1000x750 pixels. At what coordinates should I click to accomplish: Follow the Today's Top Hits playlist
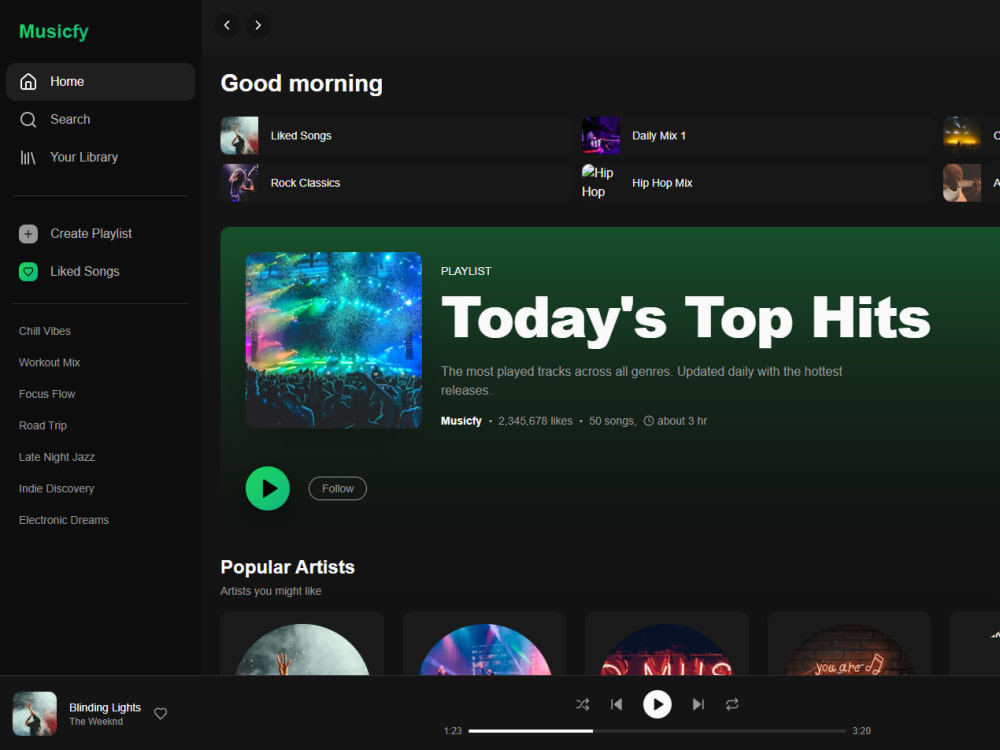337,489
